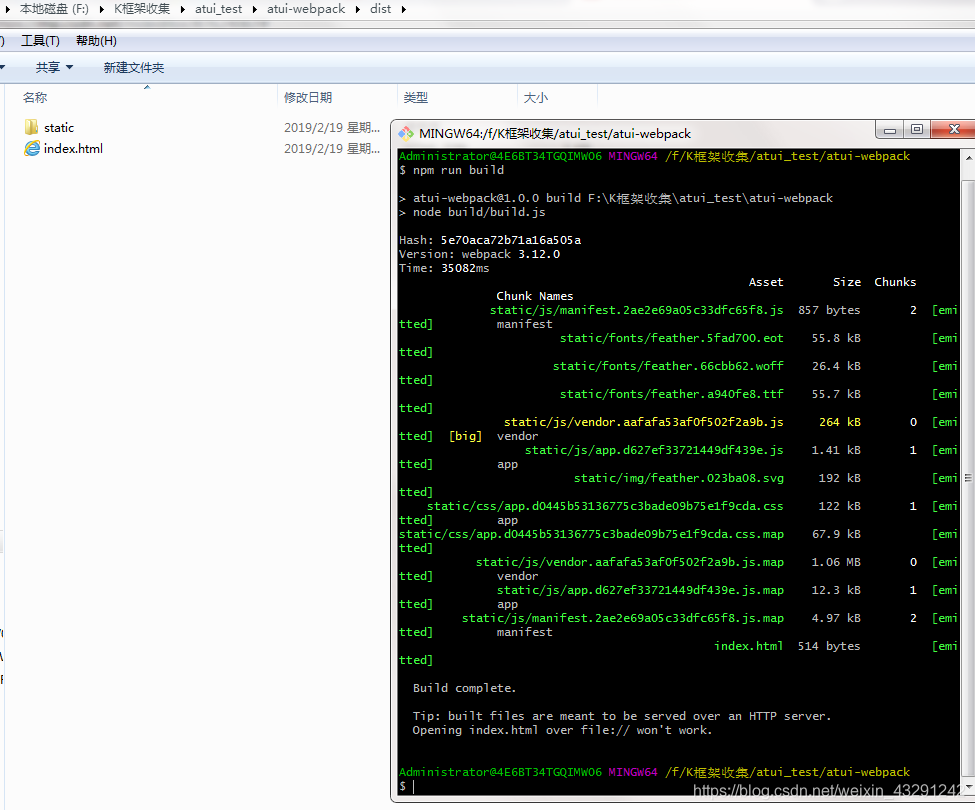The height and width of the screenshot is (810, 975).
Task: Click the terminal vertical scrollbar thumb
Action: click(968, 477)
